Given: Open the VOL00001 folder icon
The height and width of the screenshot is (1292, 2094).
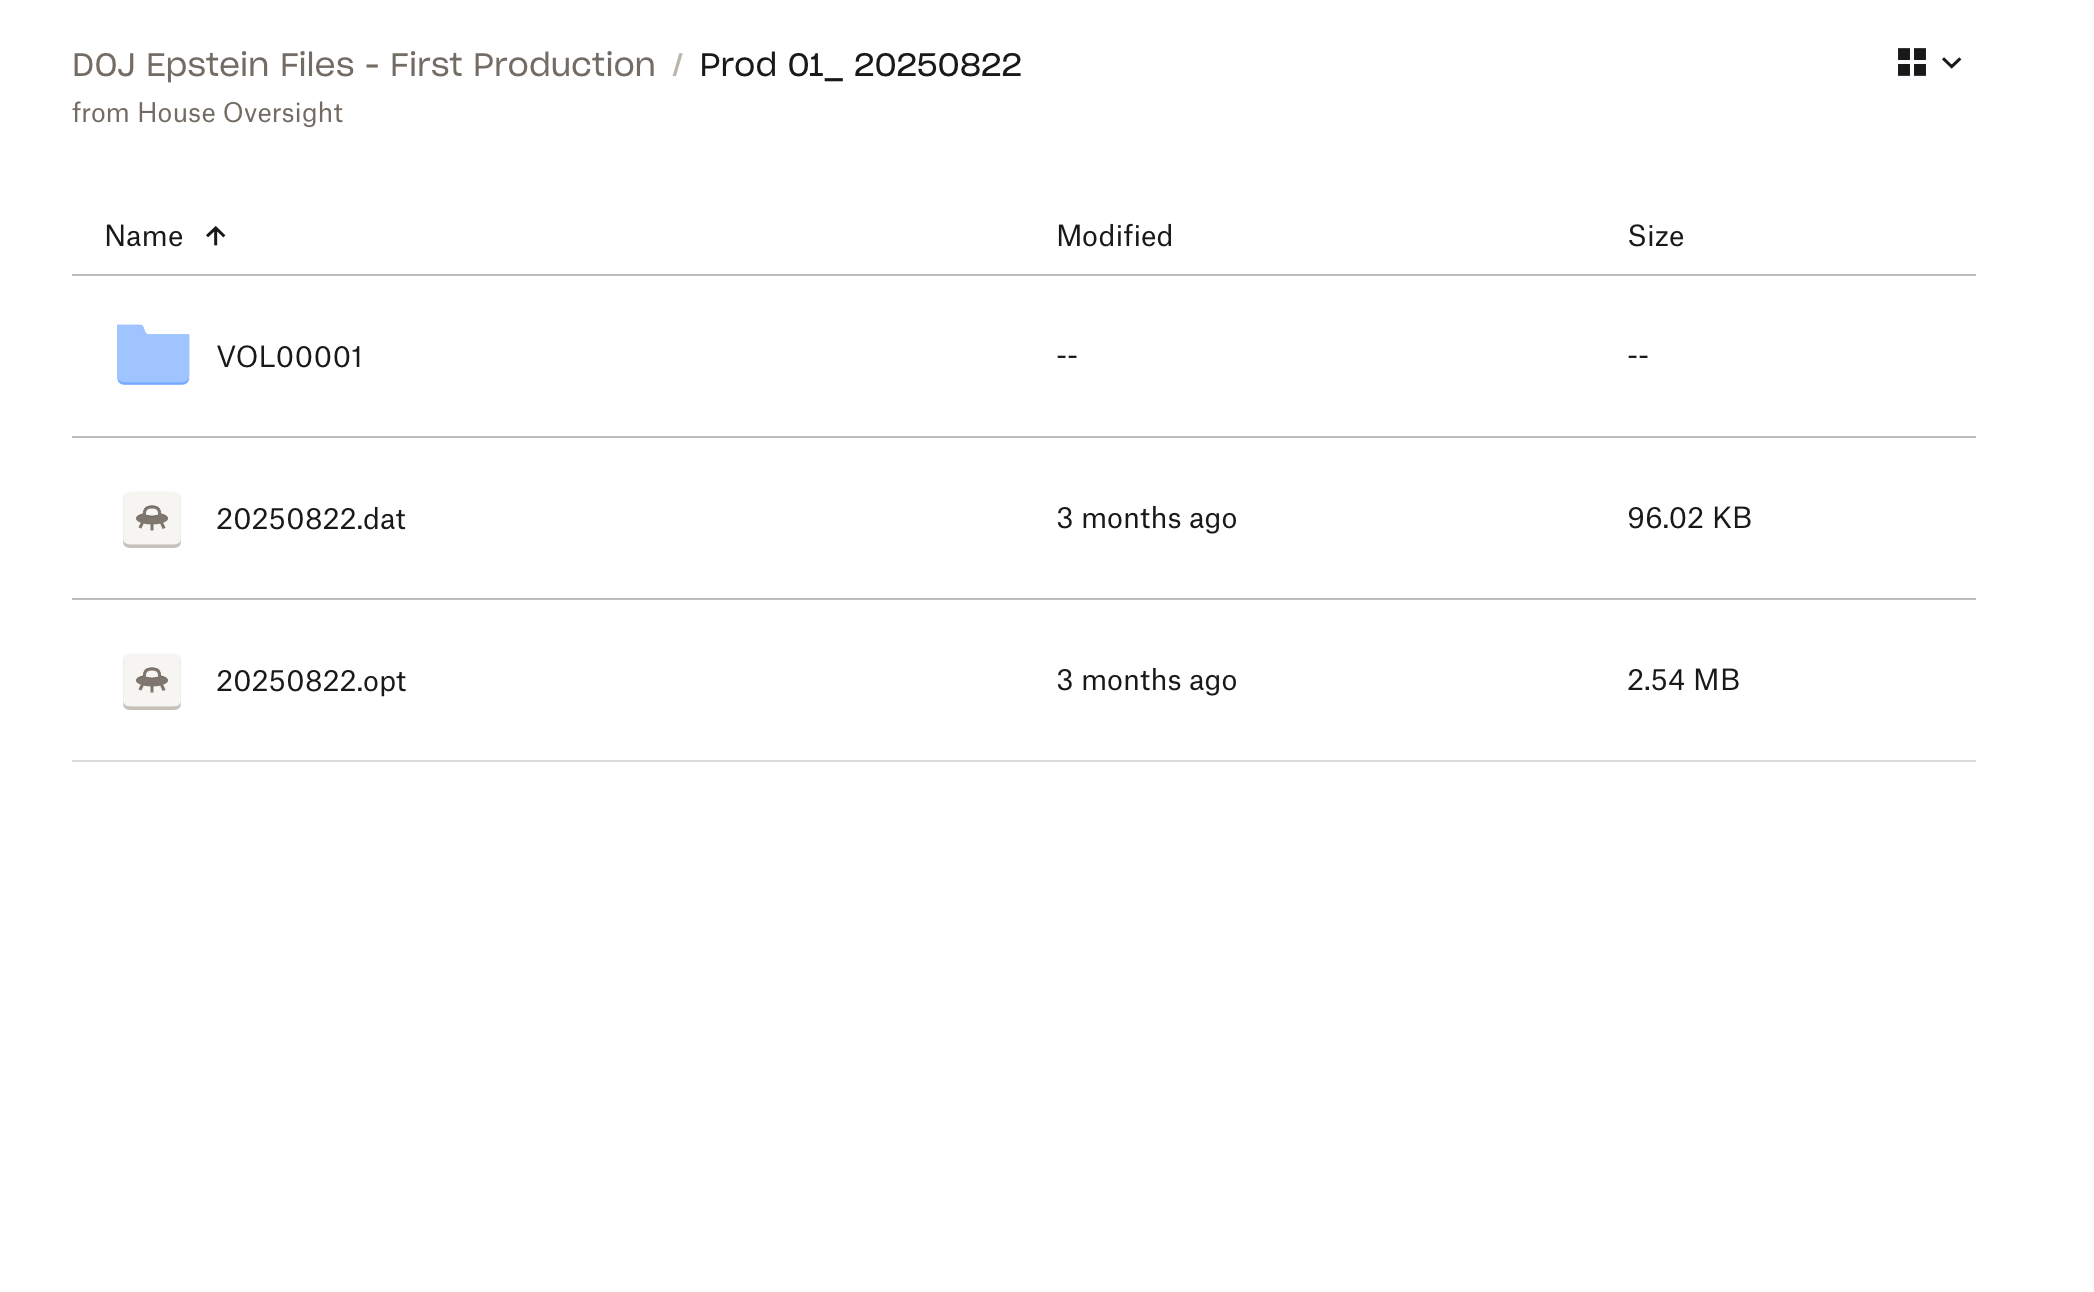Looking at the screenshot, I should tap(153, 355).
